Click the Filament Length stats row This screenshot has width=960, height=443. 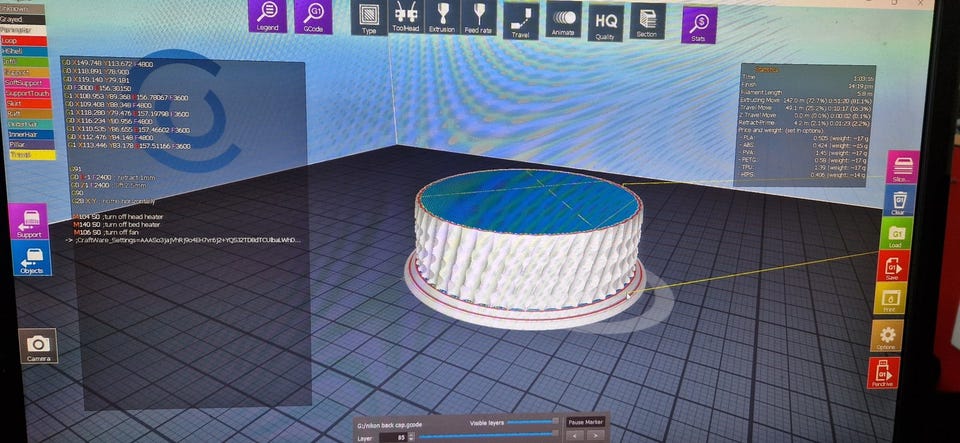805,92
